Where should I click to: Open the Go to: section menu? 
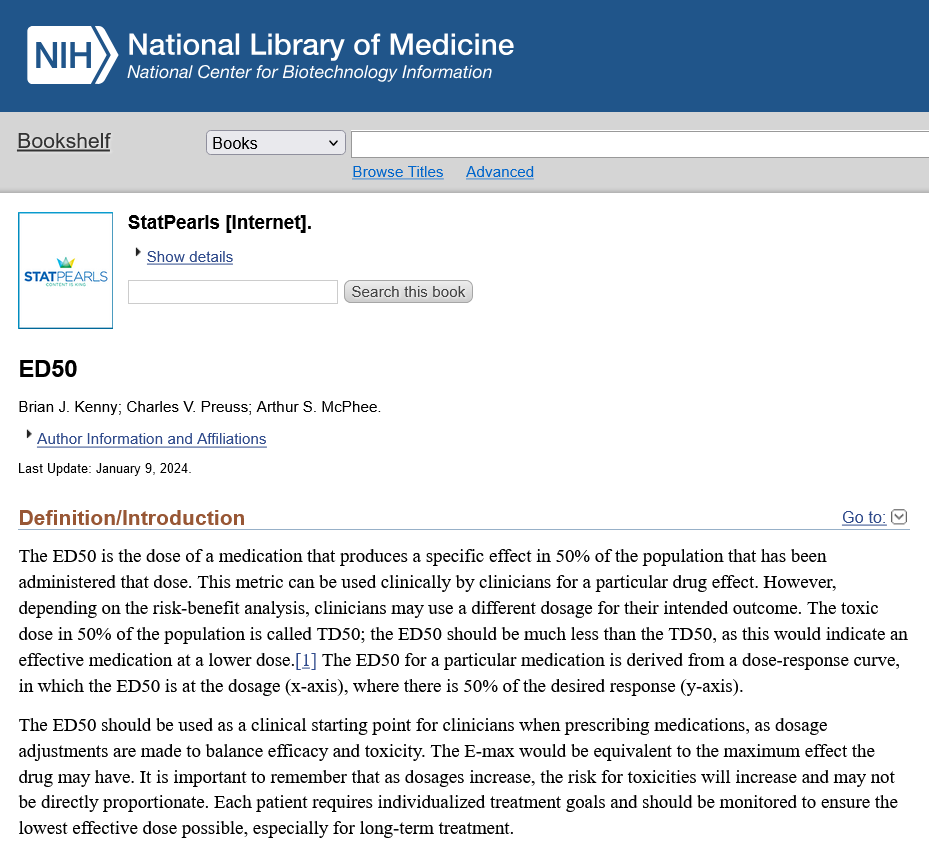[864, 517]
